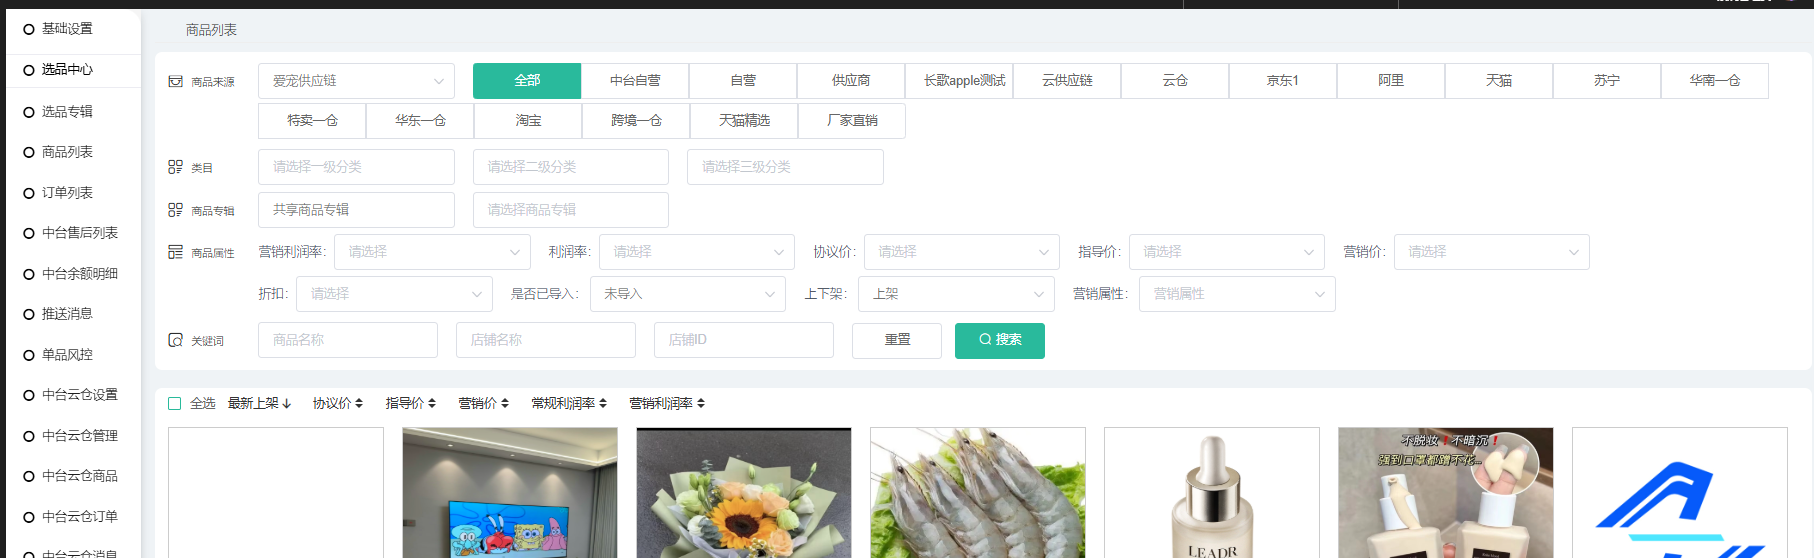1814x558 pixels.
Task: Select the 华东一仓 source tab
Action: (x=420, y=121)
